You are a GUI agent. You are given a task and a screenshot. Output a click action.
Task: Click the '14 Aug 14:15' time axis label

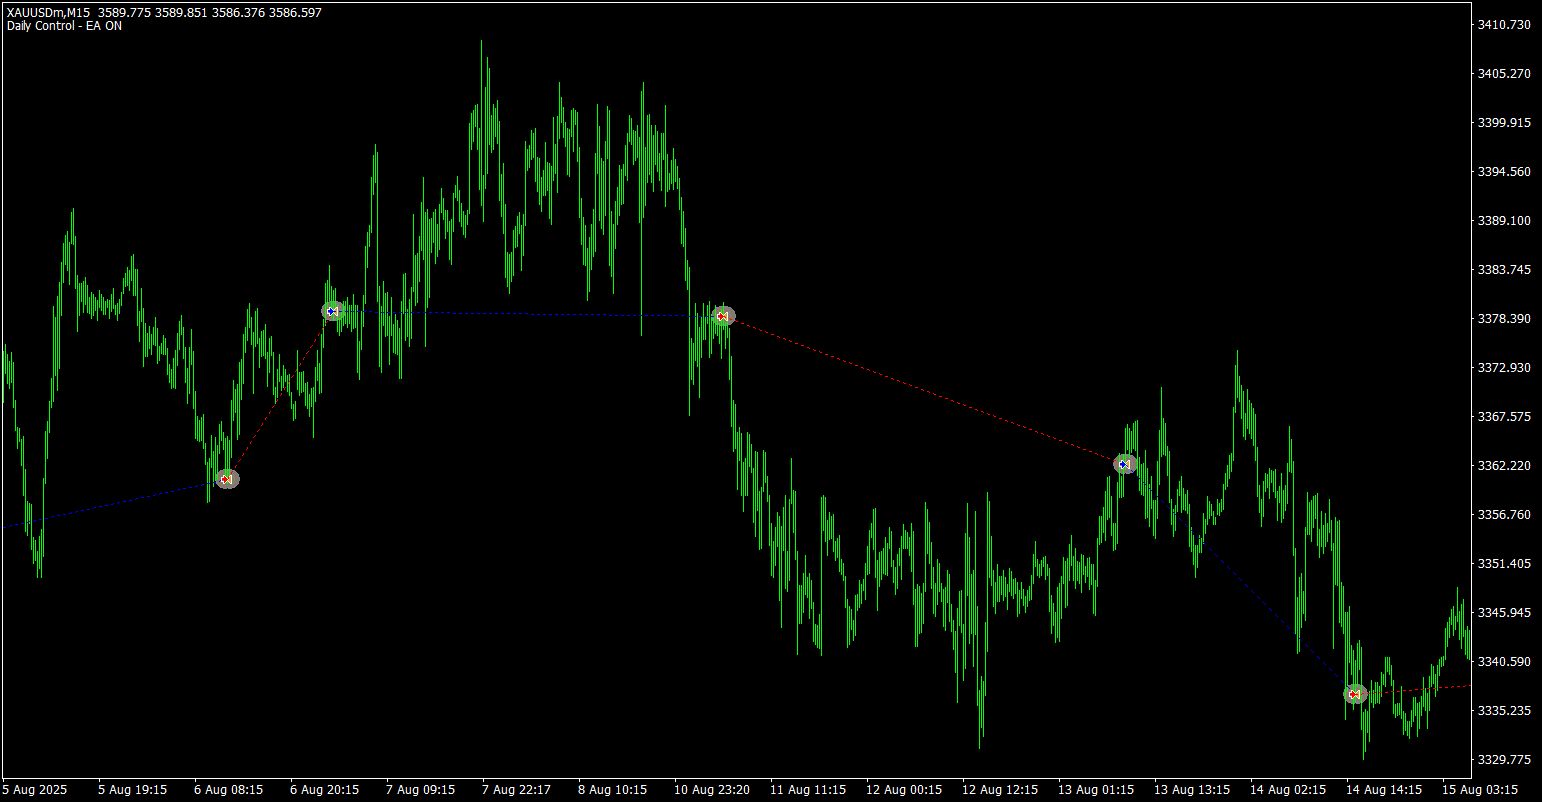1384,789
